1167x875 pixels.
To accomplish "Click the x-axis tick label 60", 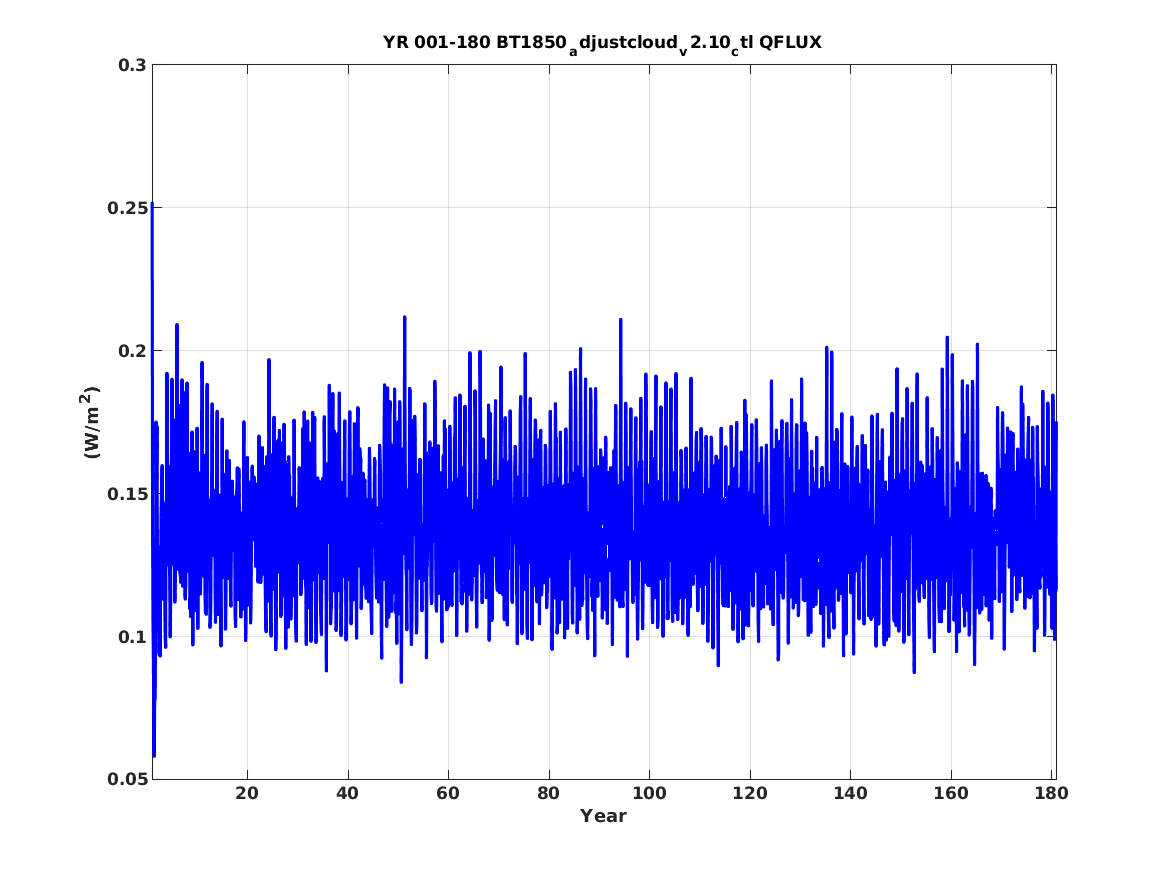I will point(448,794).
